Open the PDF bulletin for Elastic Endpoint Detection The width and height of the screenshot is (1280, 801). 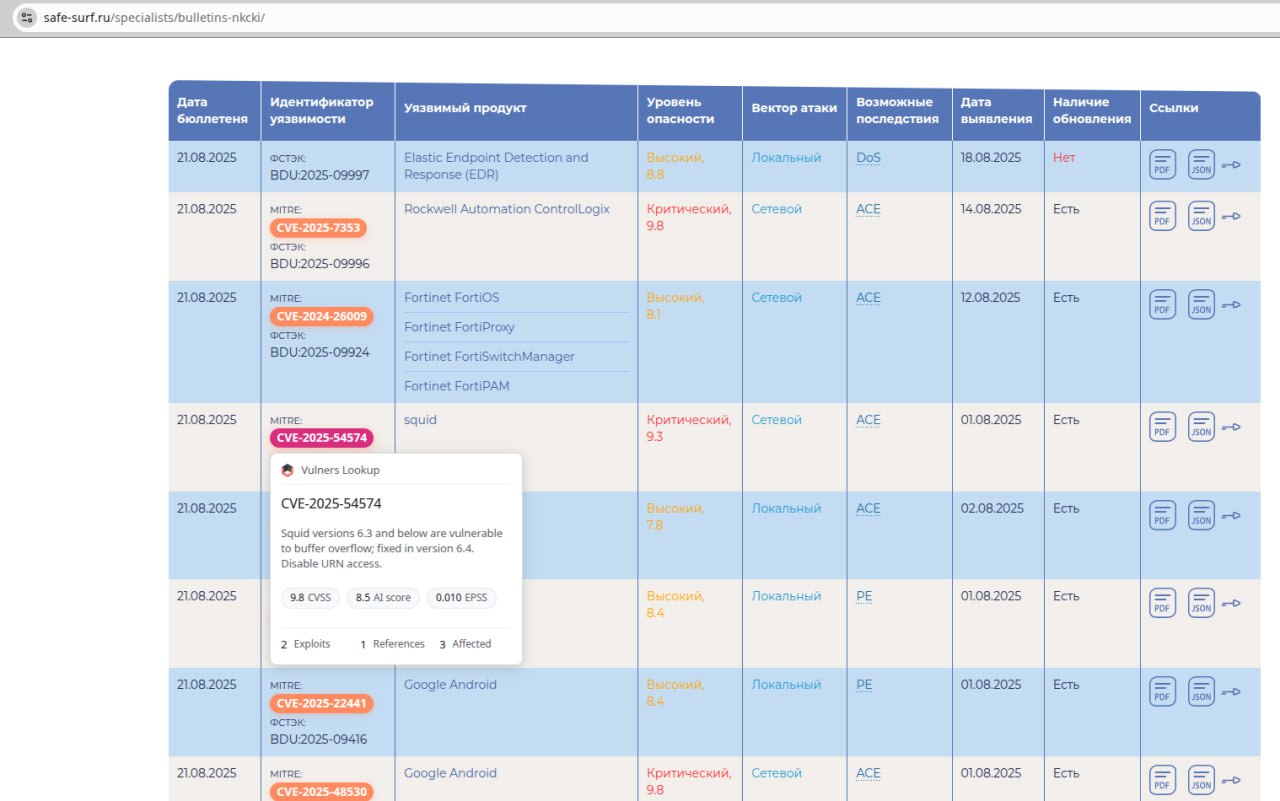[x=1162, y=165]
